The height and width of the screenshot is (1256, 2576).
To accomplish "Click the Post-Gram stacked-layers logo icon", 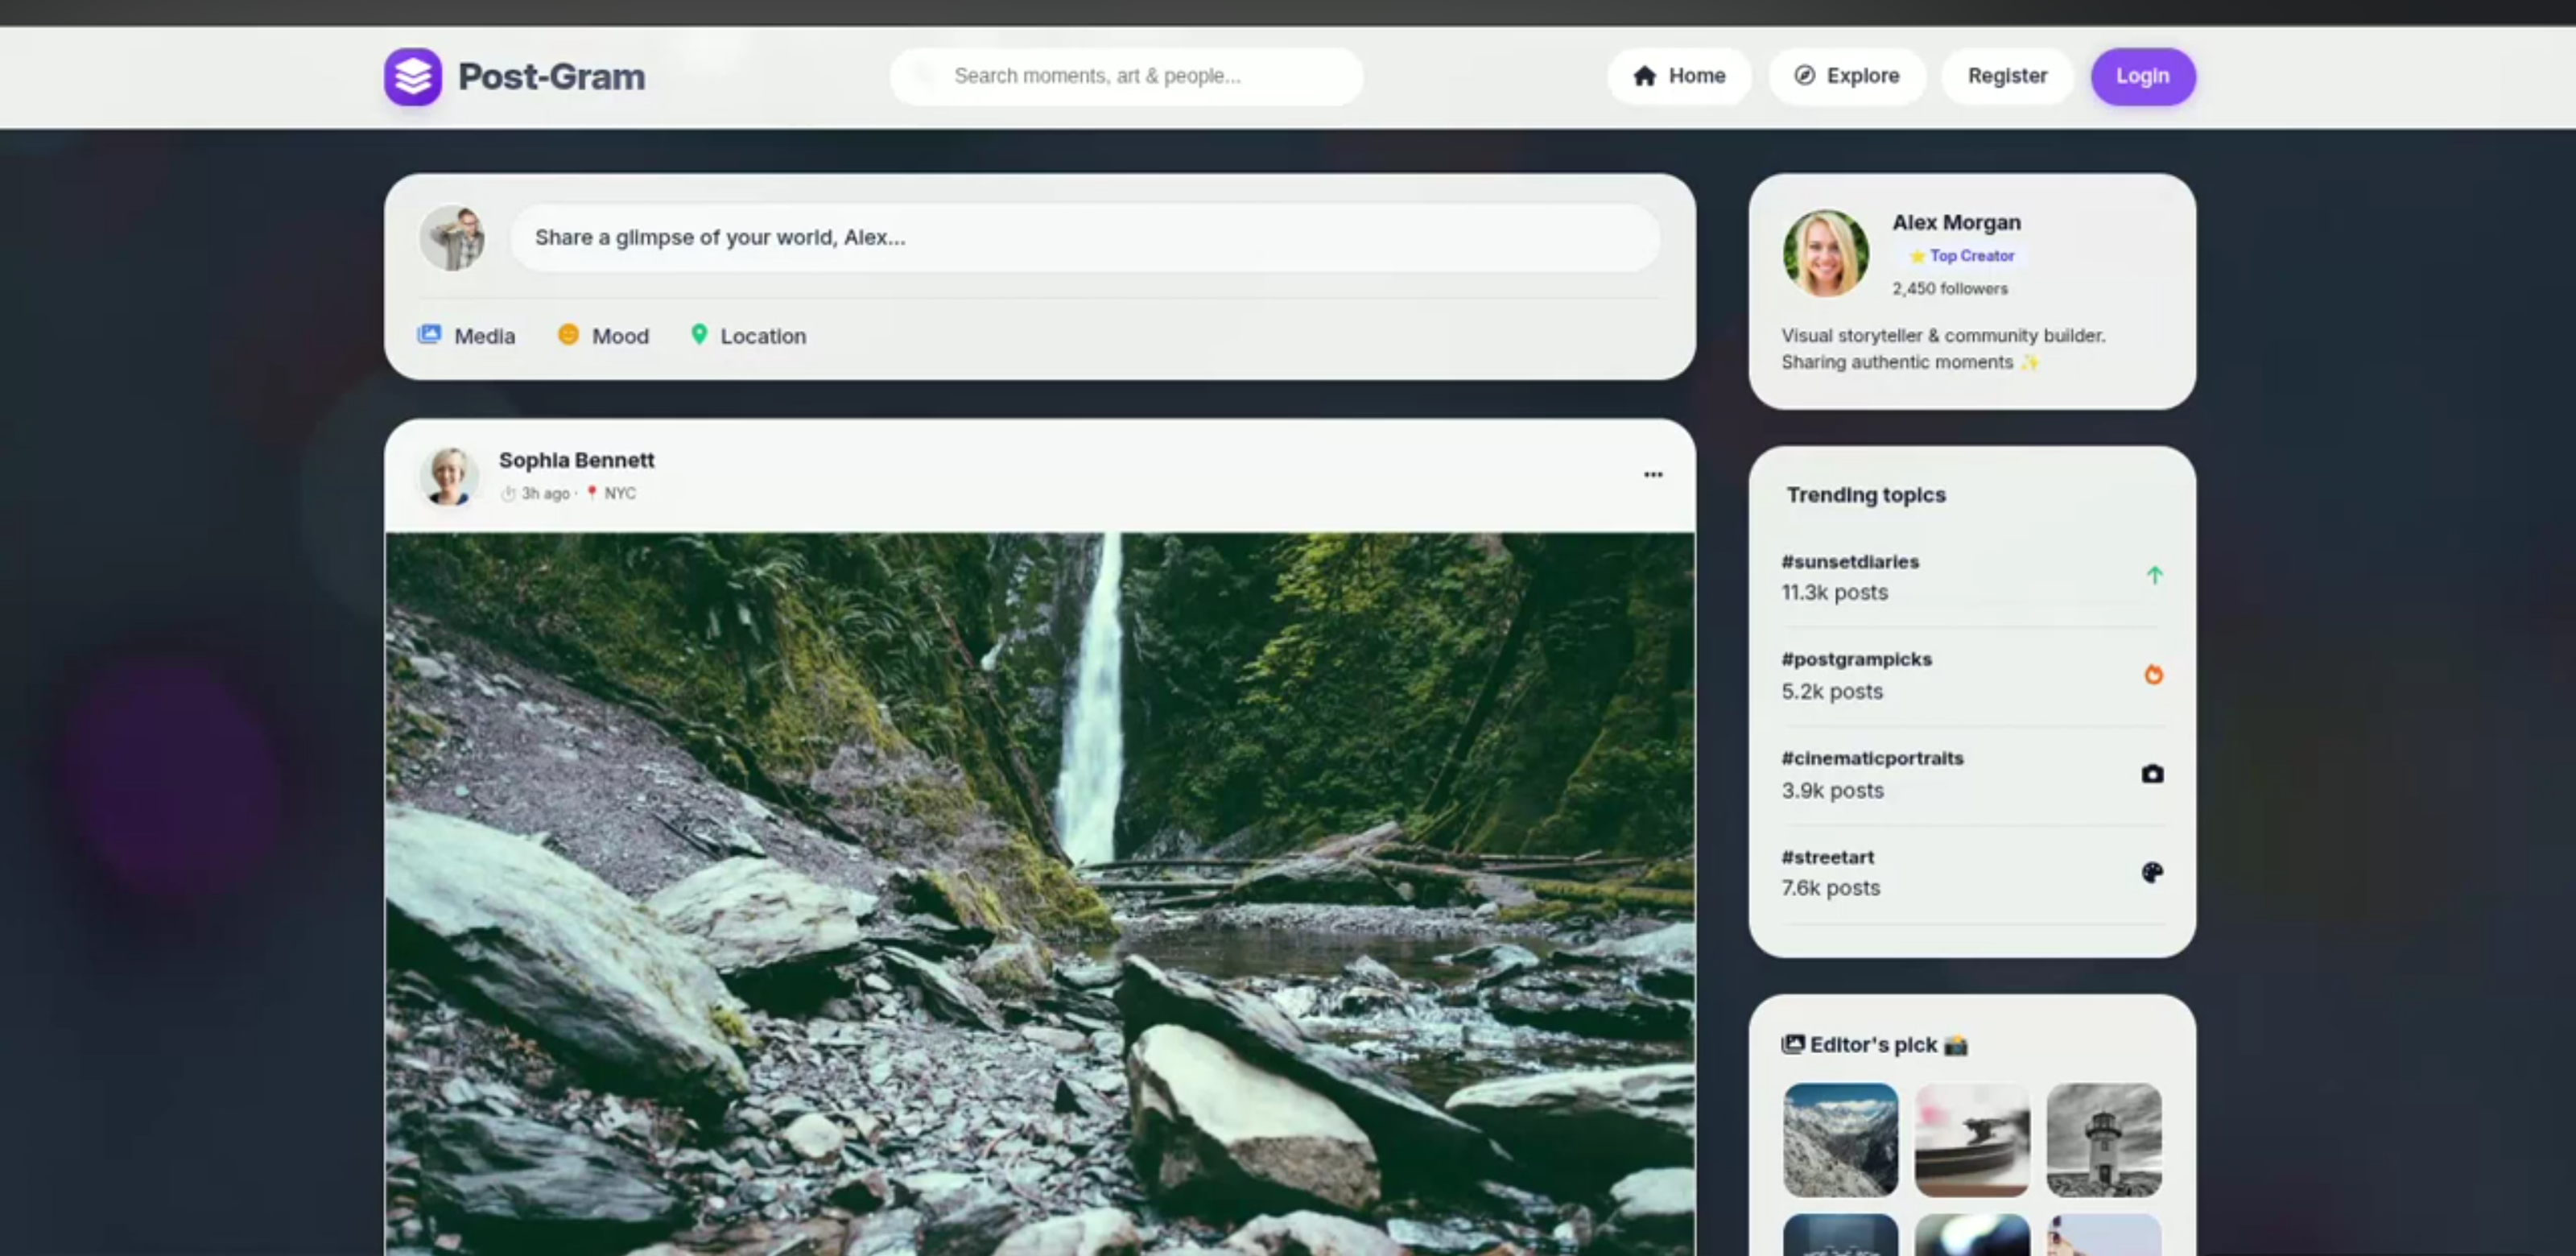I will [x=412, y=76].
